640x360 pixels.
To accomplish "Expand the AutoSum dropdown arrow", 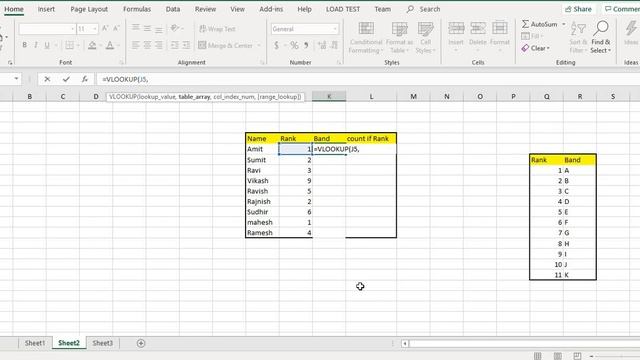I will point(564,24).
